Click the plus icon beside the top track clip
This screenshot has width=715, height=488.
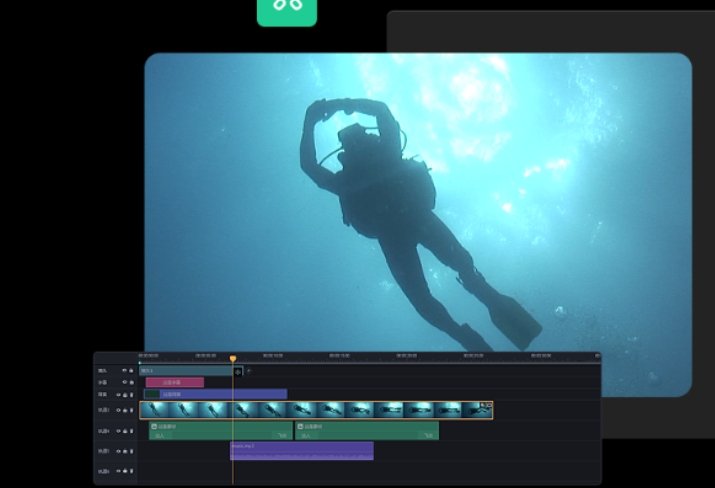tap(249, 371)
